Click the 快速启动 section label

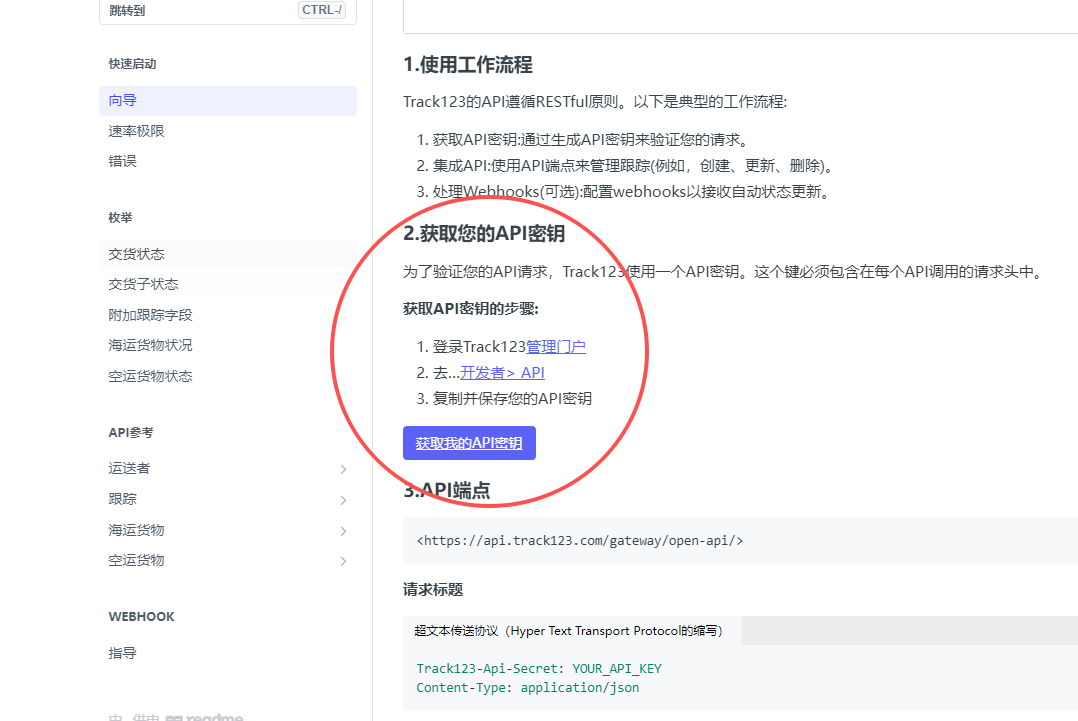pos(132,64)
